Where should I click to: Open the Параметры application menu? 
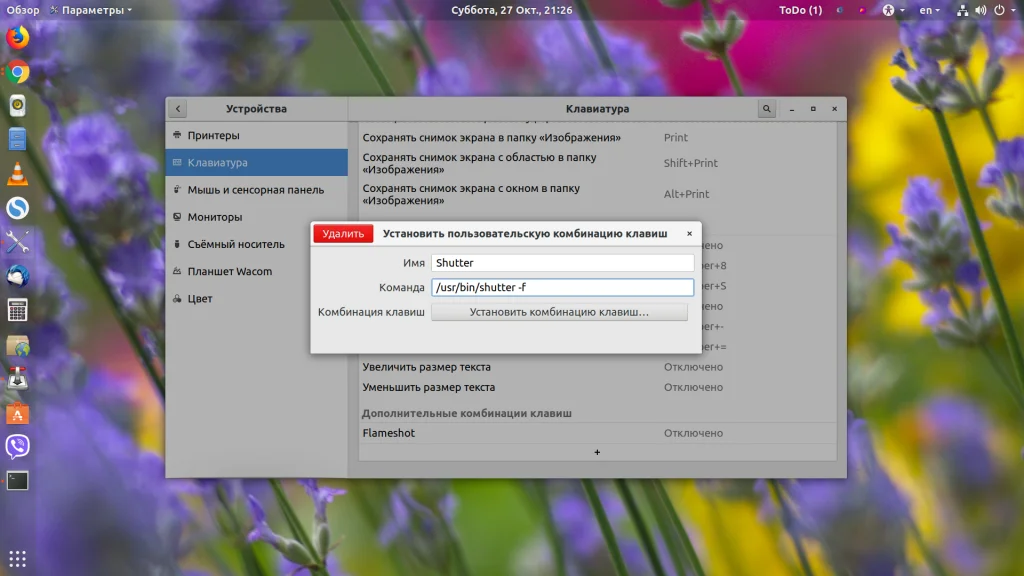coord(91,10)
